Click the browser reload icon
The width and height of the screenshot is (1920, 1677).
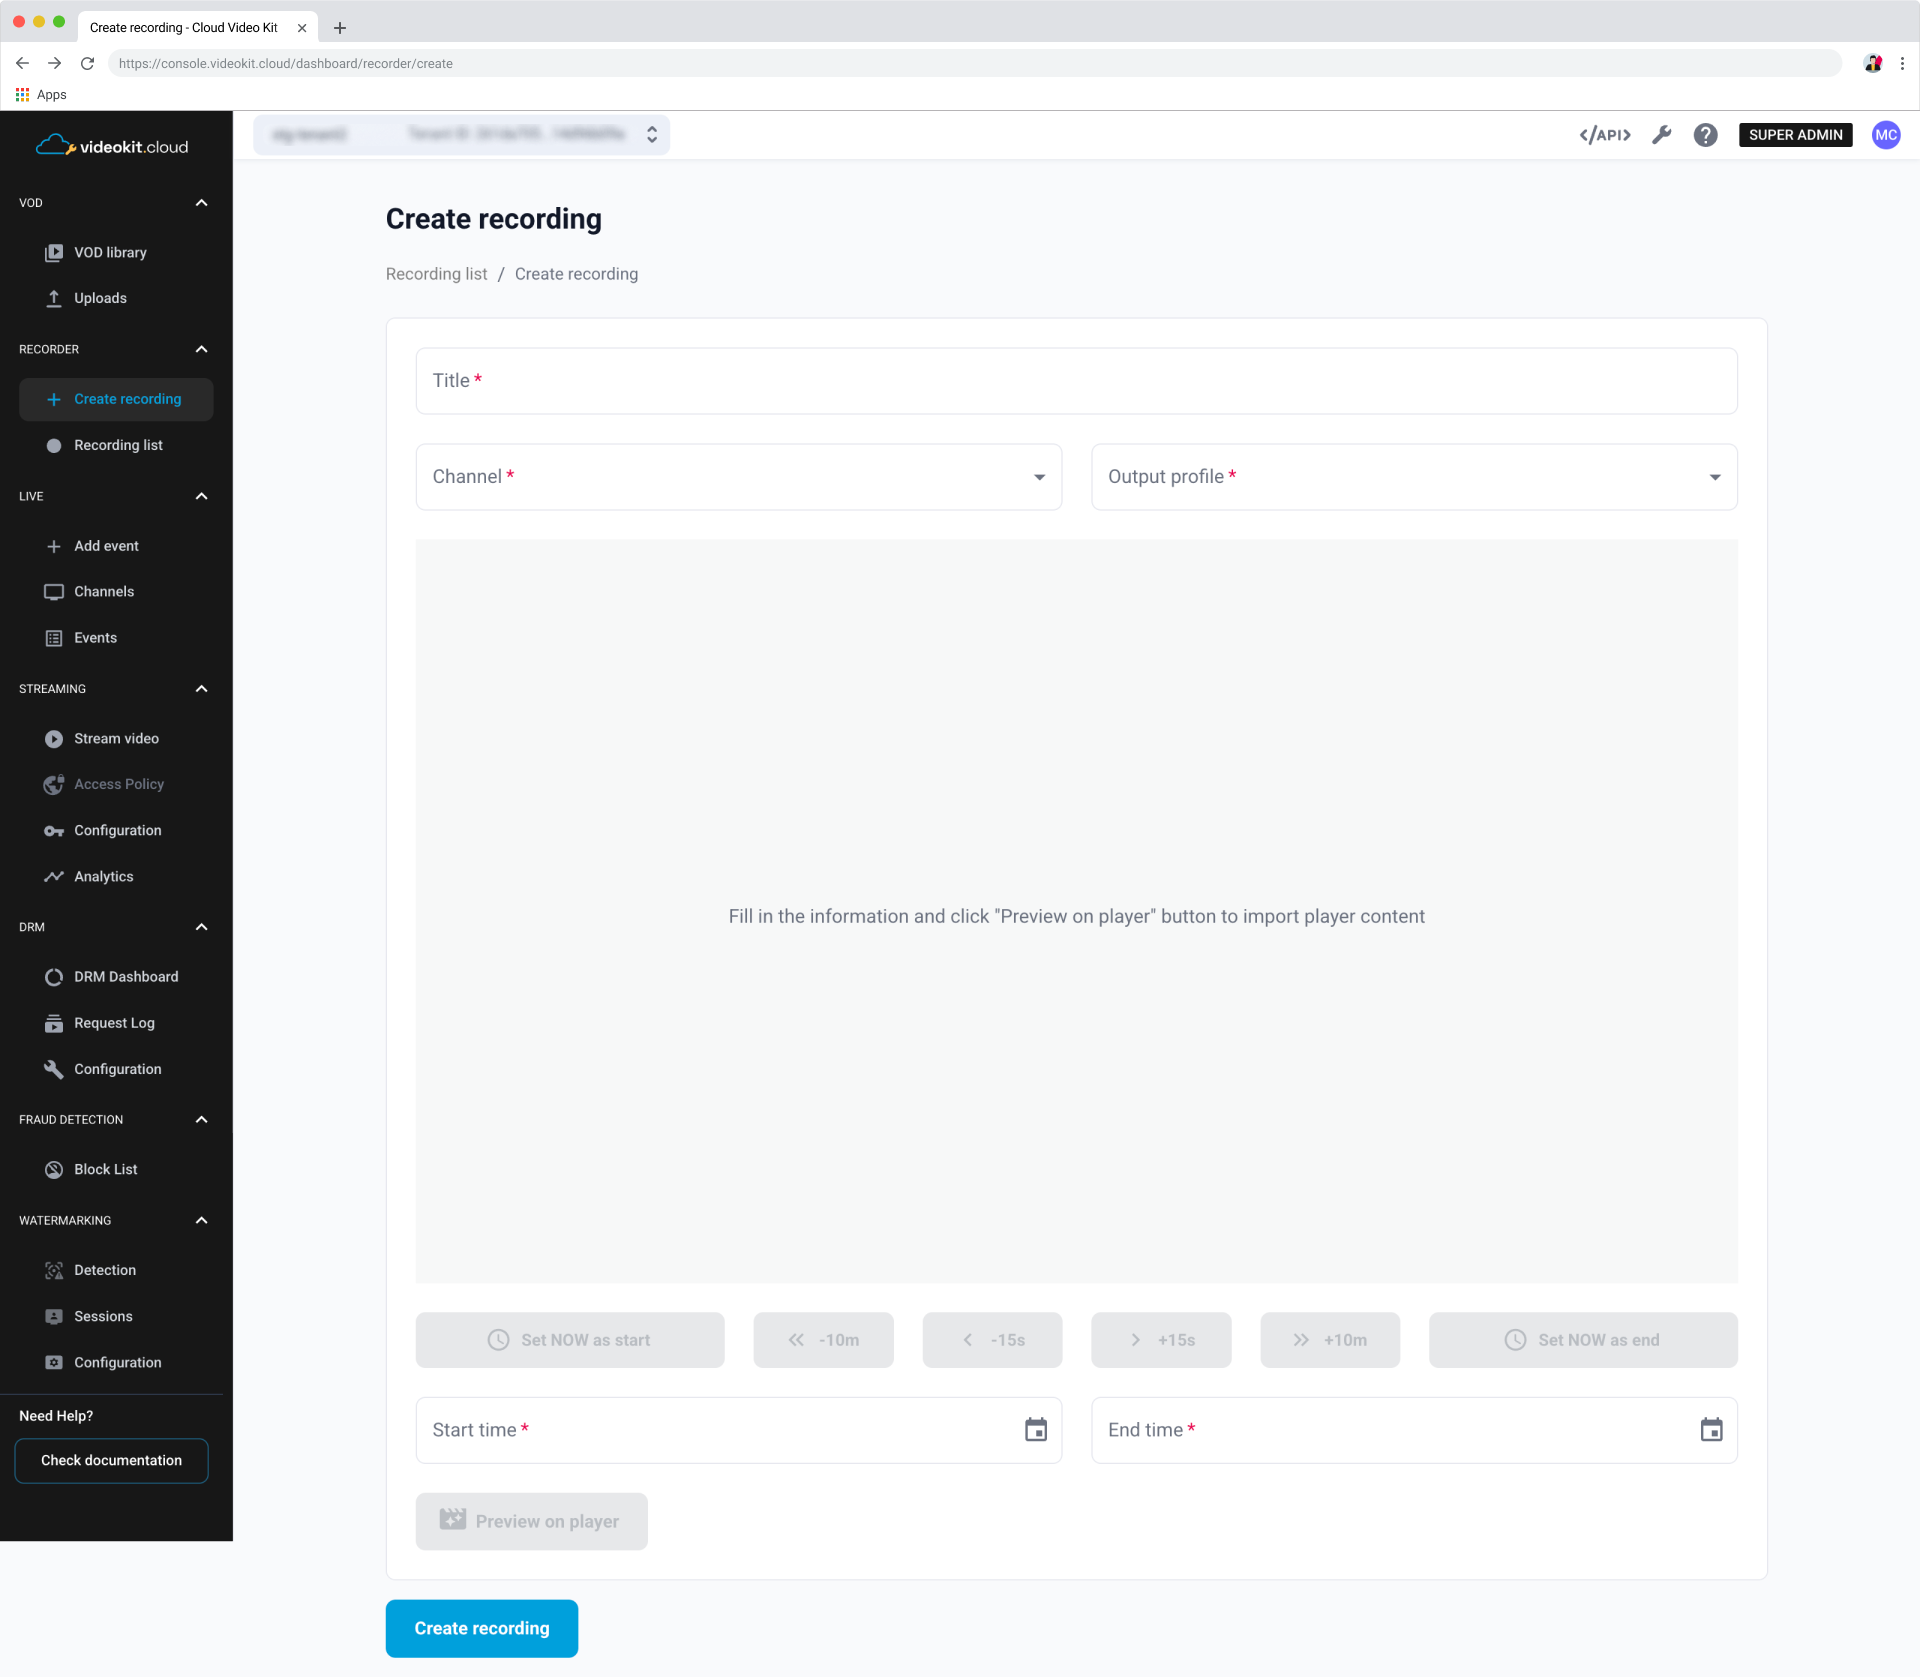[87, 63]
